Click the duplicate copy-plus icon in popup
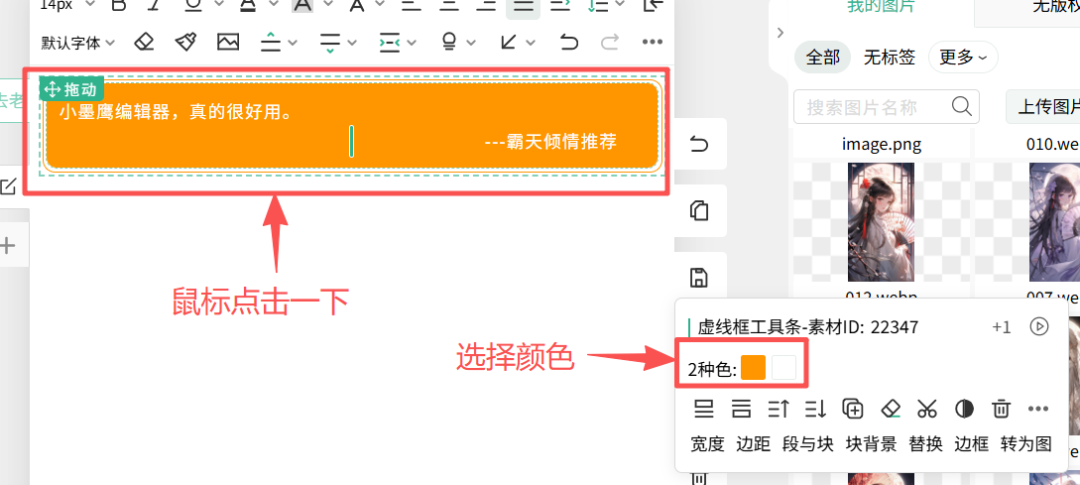The width and height of the screenshot is (1080, 485). pyautogui.click(x=853, y=408)
